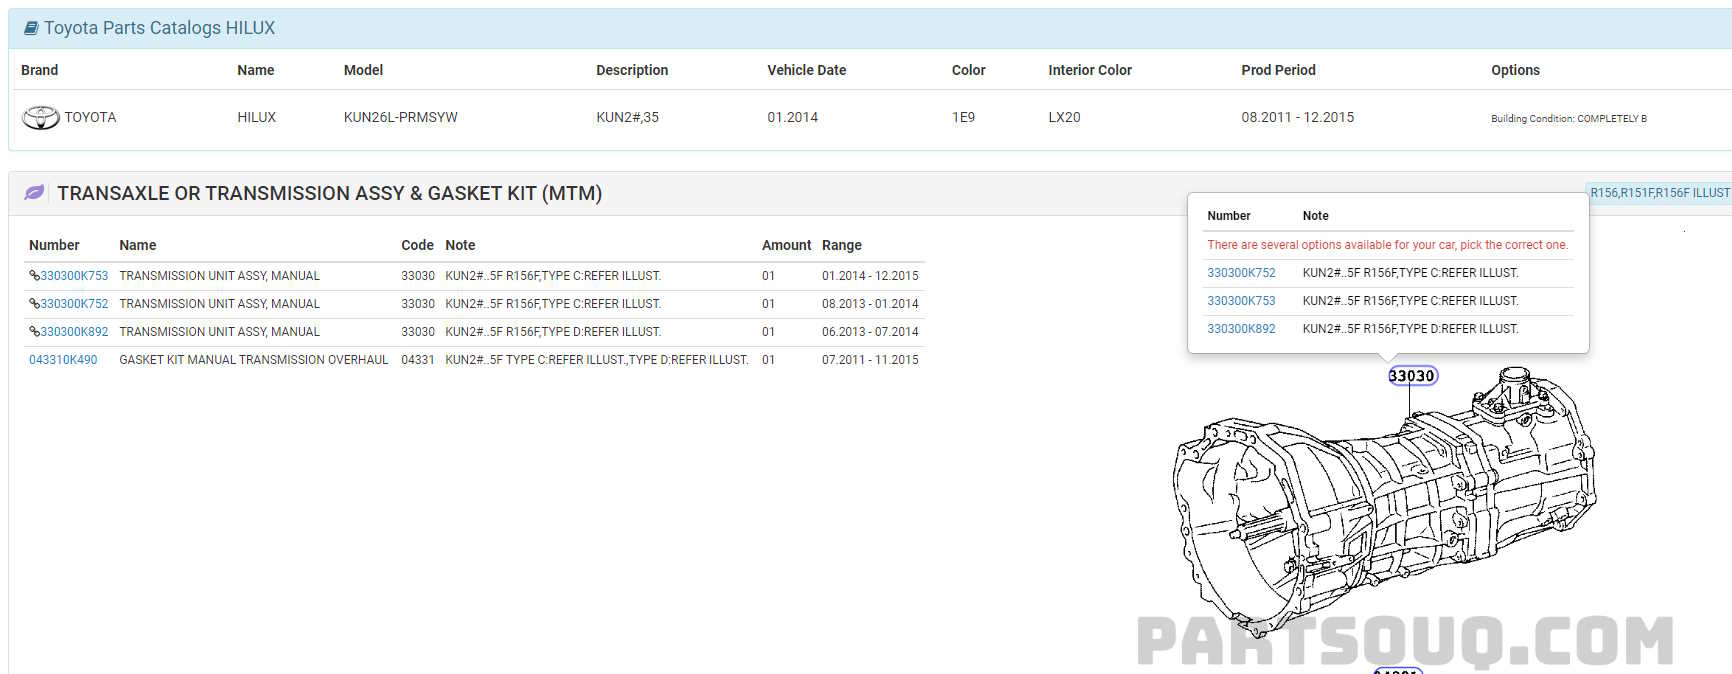Click link icon beside 330300K753 in table

point(34,276)
